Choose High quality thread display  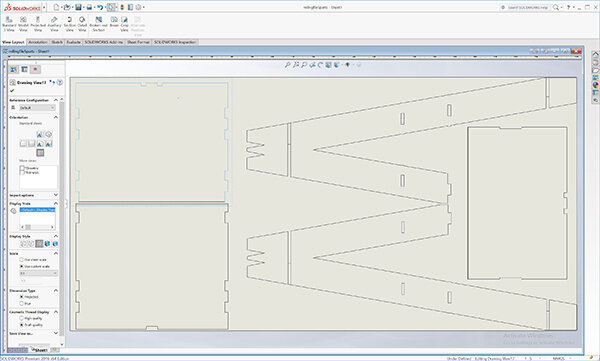(22, 318)
